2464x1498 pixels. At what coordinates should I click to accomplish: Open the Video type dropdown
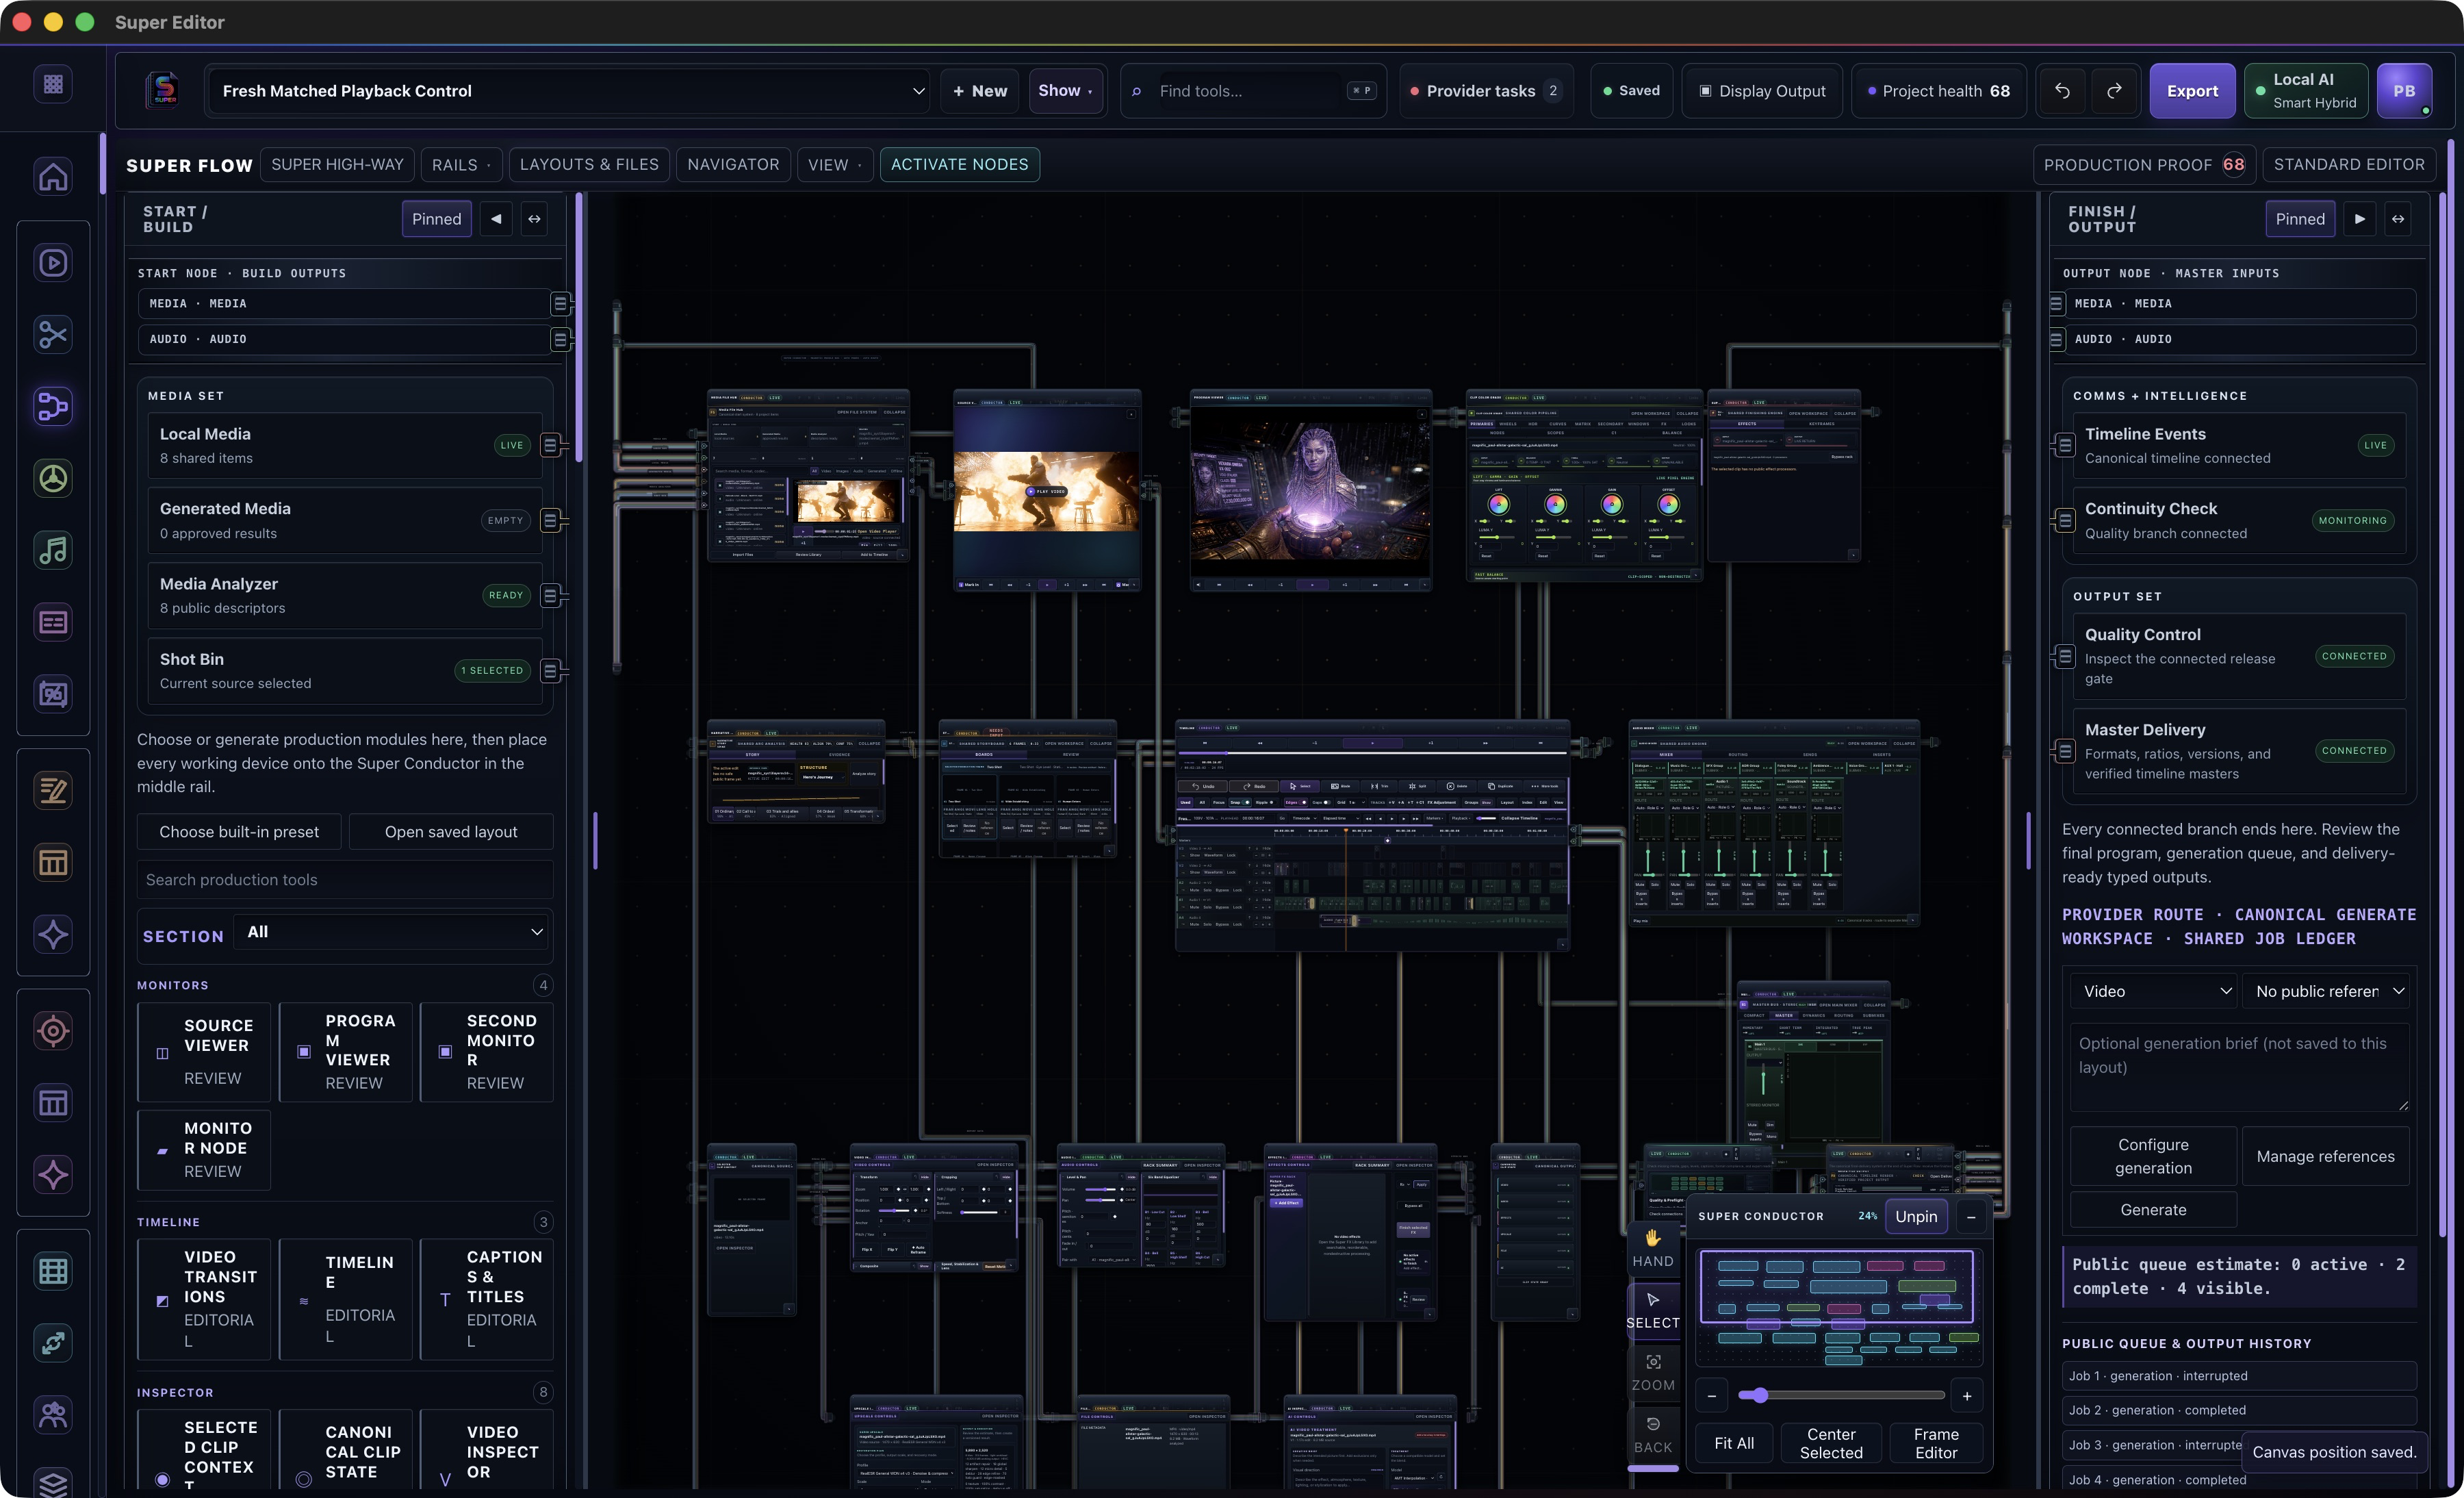tap(2154, 991)
